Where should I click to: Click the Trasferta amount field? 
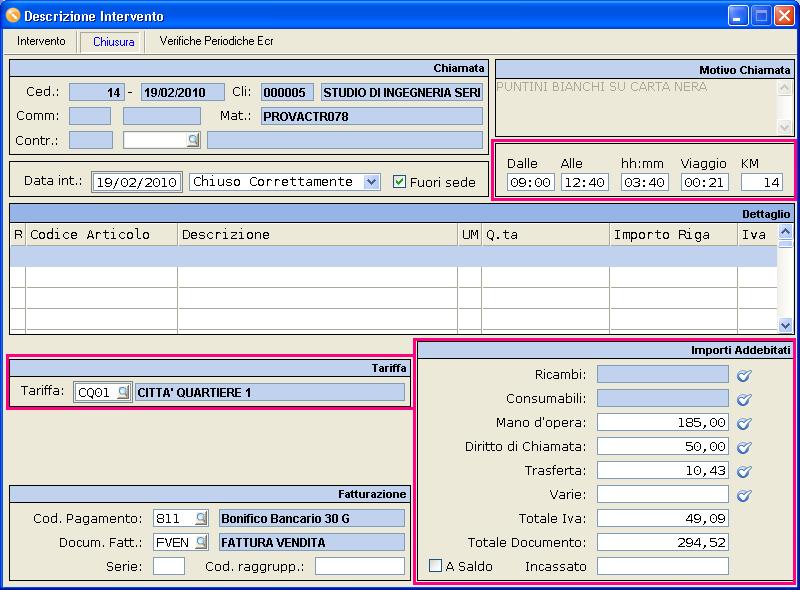click(x=663, y=471)
